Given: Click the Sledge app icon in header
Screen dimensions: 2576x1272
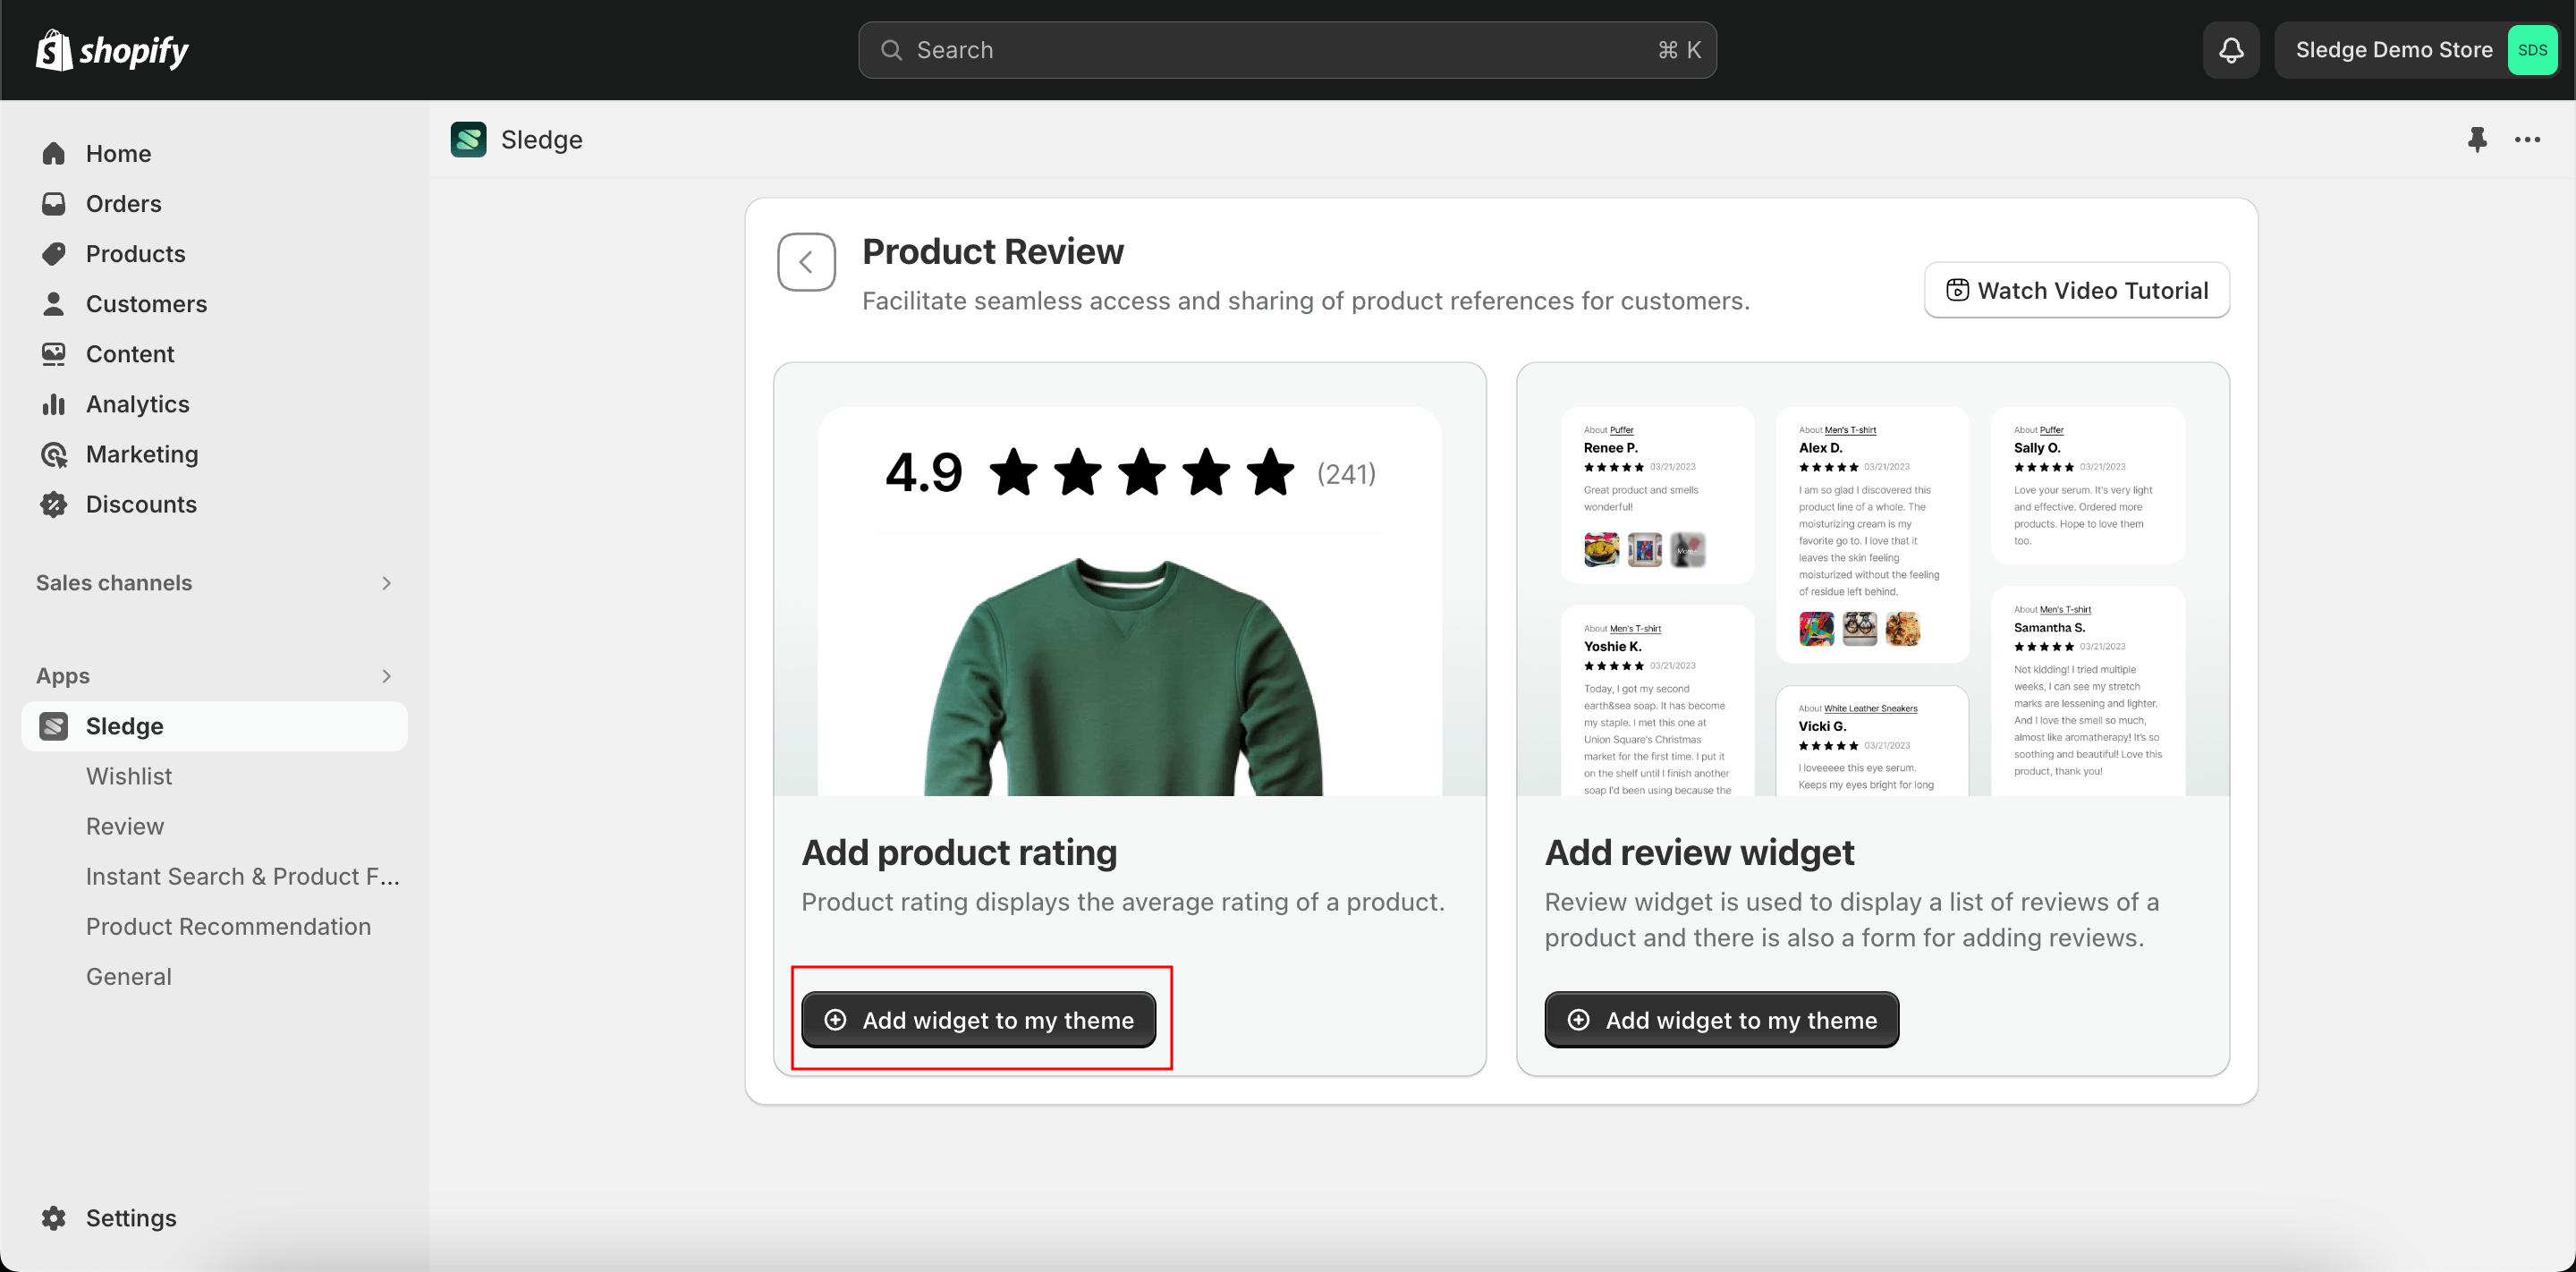Looking at the screenshot, I should (468, 140).
